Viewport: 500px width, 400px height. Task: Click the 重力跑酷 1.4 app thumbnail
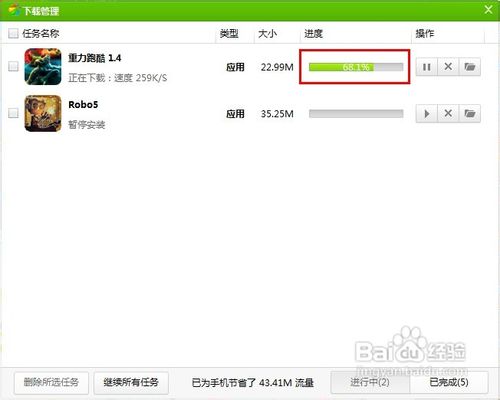pyautogui.click(x=43, y=67)
